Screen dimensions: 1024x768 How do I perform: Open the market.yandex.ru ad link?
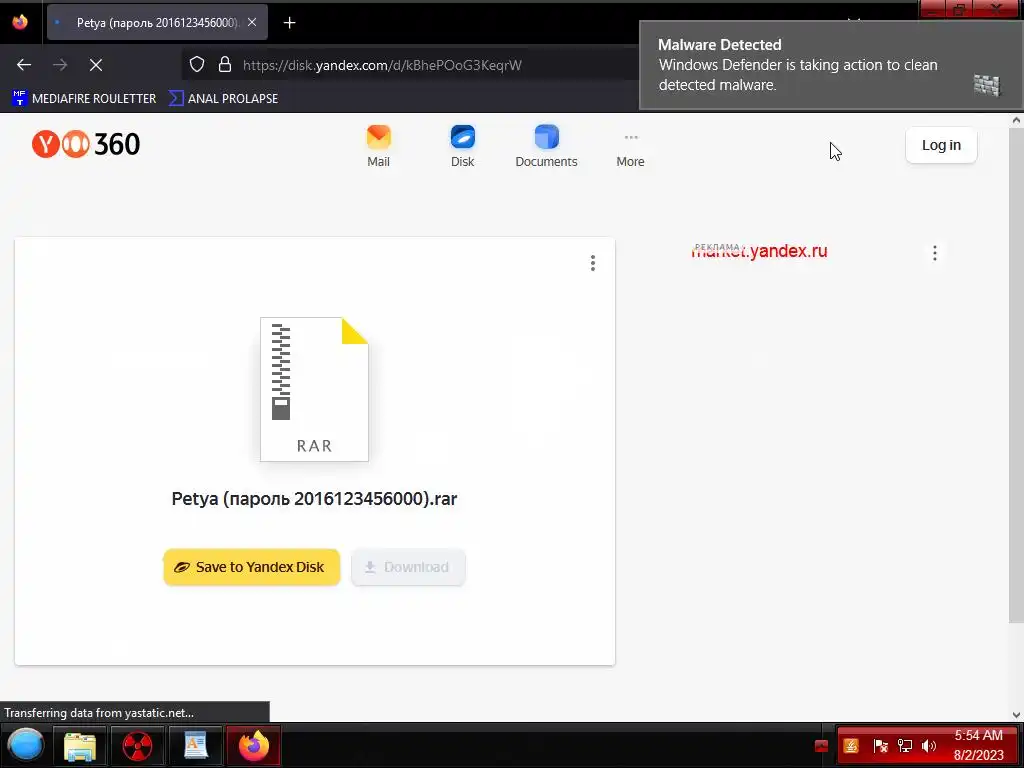coord(759,251)
